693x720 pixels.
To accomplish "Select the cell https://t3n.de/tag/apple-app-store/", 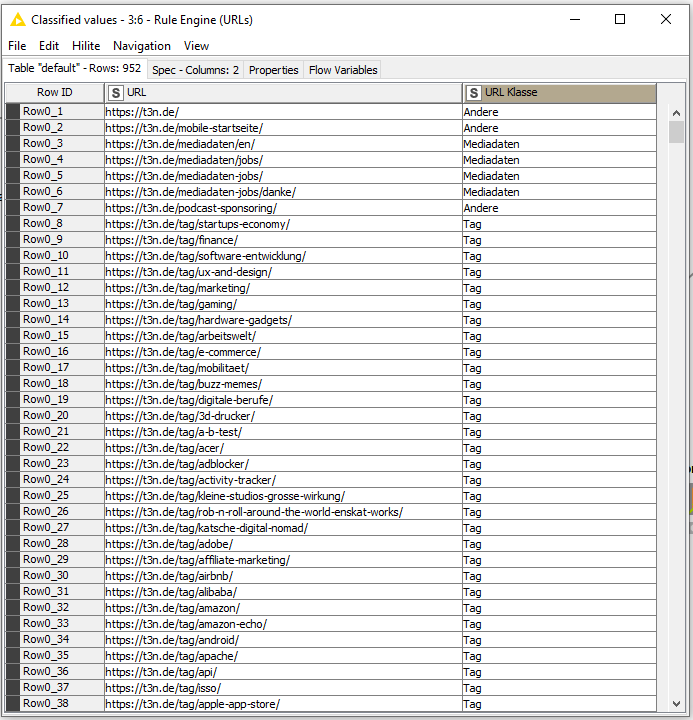I will (x=283, y=704).
